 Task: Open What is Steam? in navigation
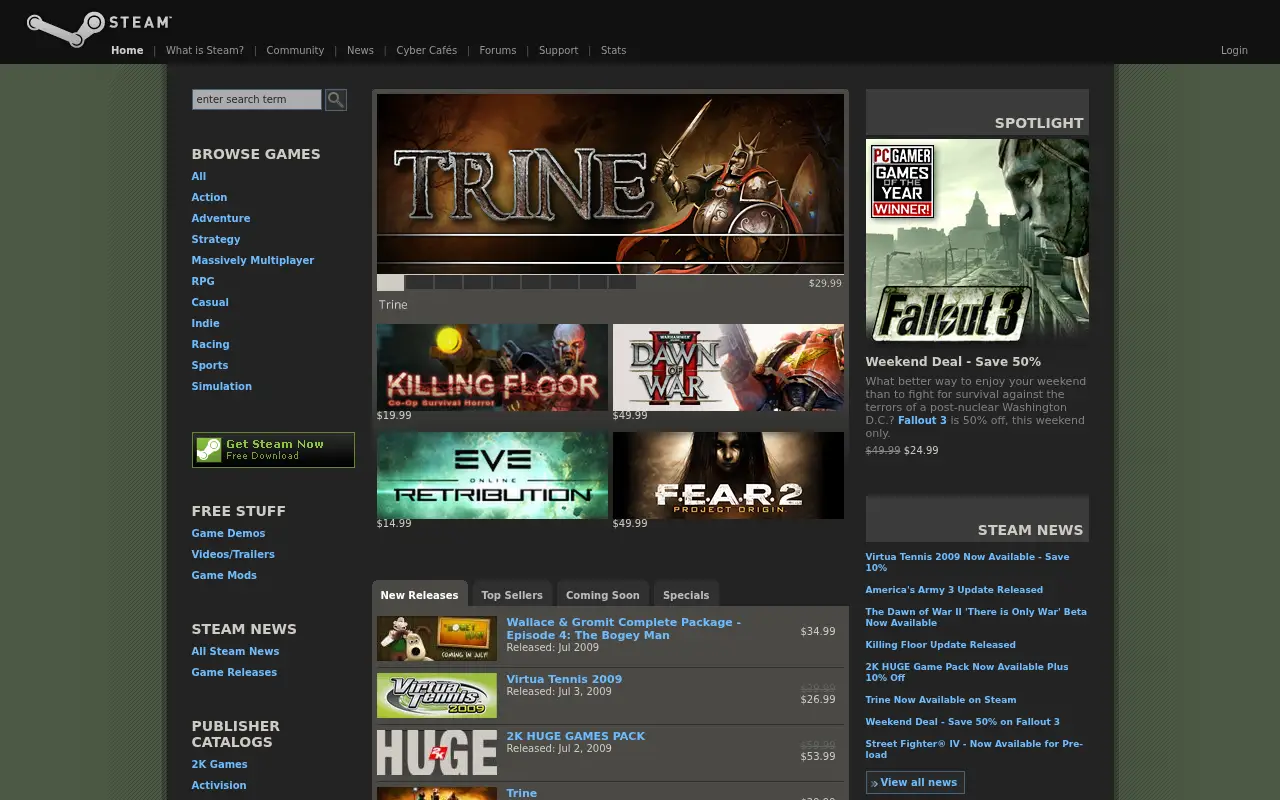pyautogui.click(x=205, y=50)
